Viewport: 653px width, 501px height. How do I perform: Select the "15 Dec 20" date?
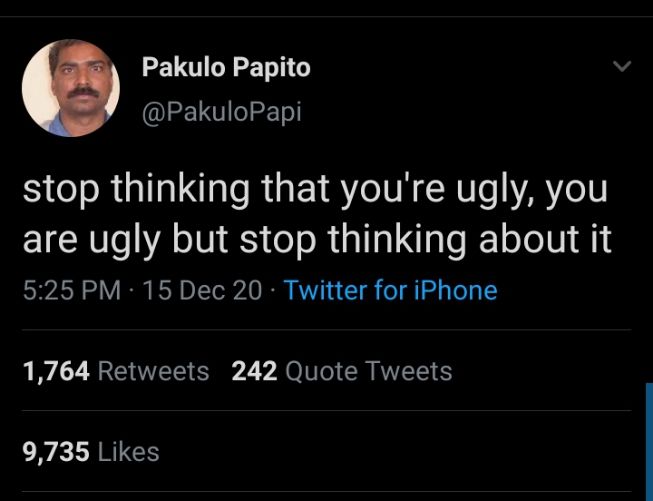click(x=203, y=291)
